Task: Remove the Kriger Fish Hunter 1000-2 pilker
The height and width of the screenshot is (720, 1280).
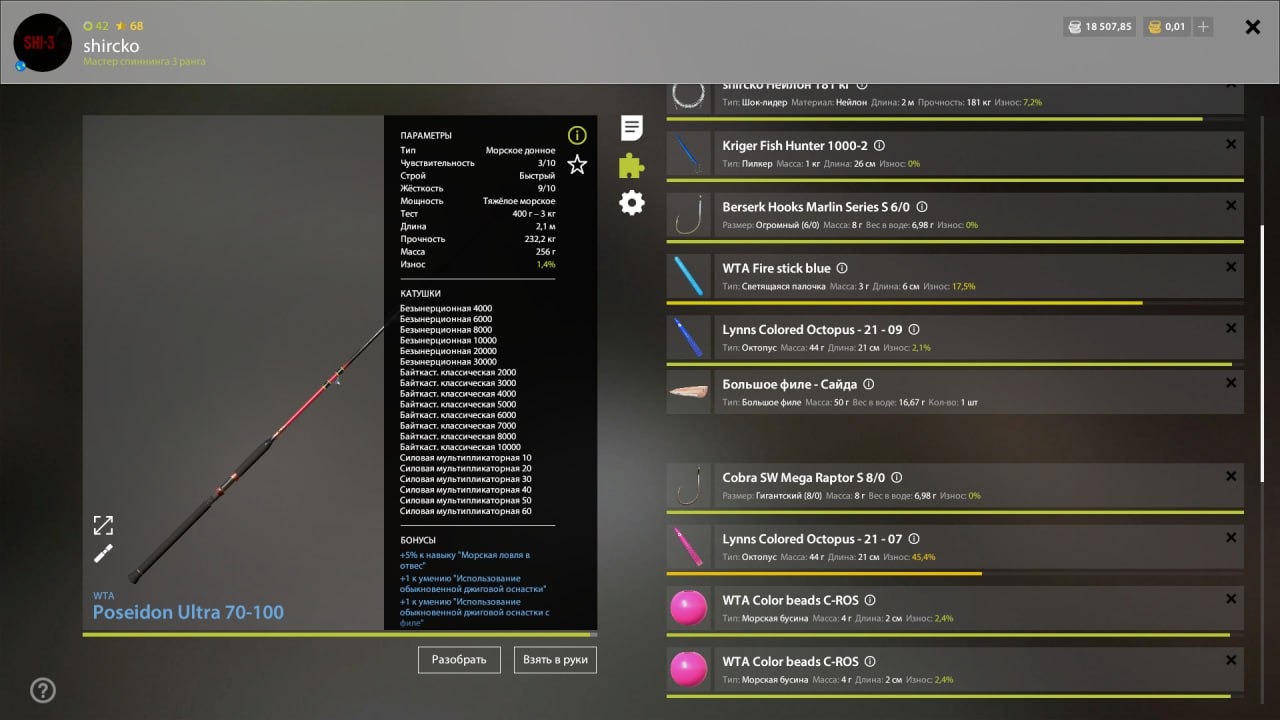Action: point(1231,145)
